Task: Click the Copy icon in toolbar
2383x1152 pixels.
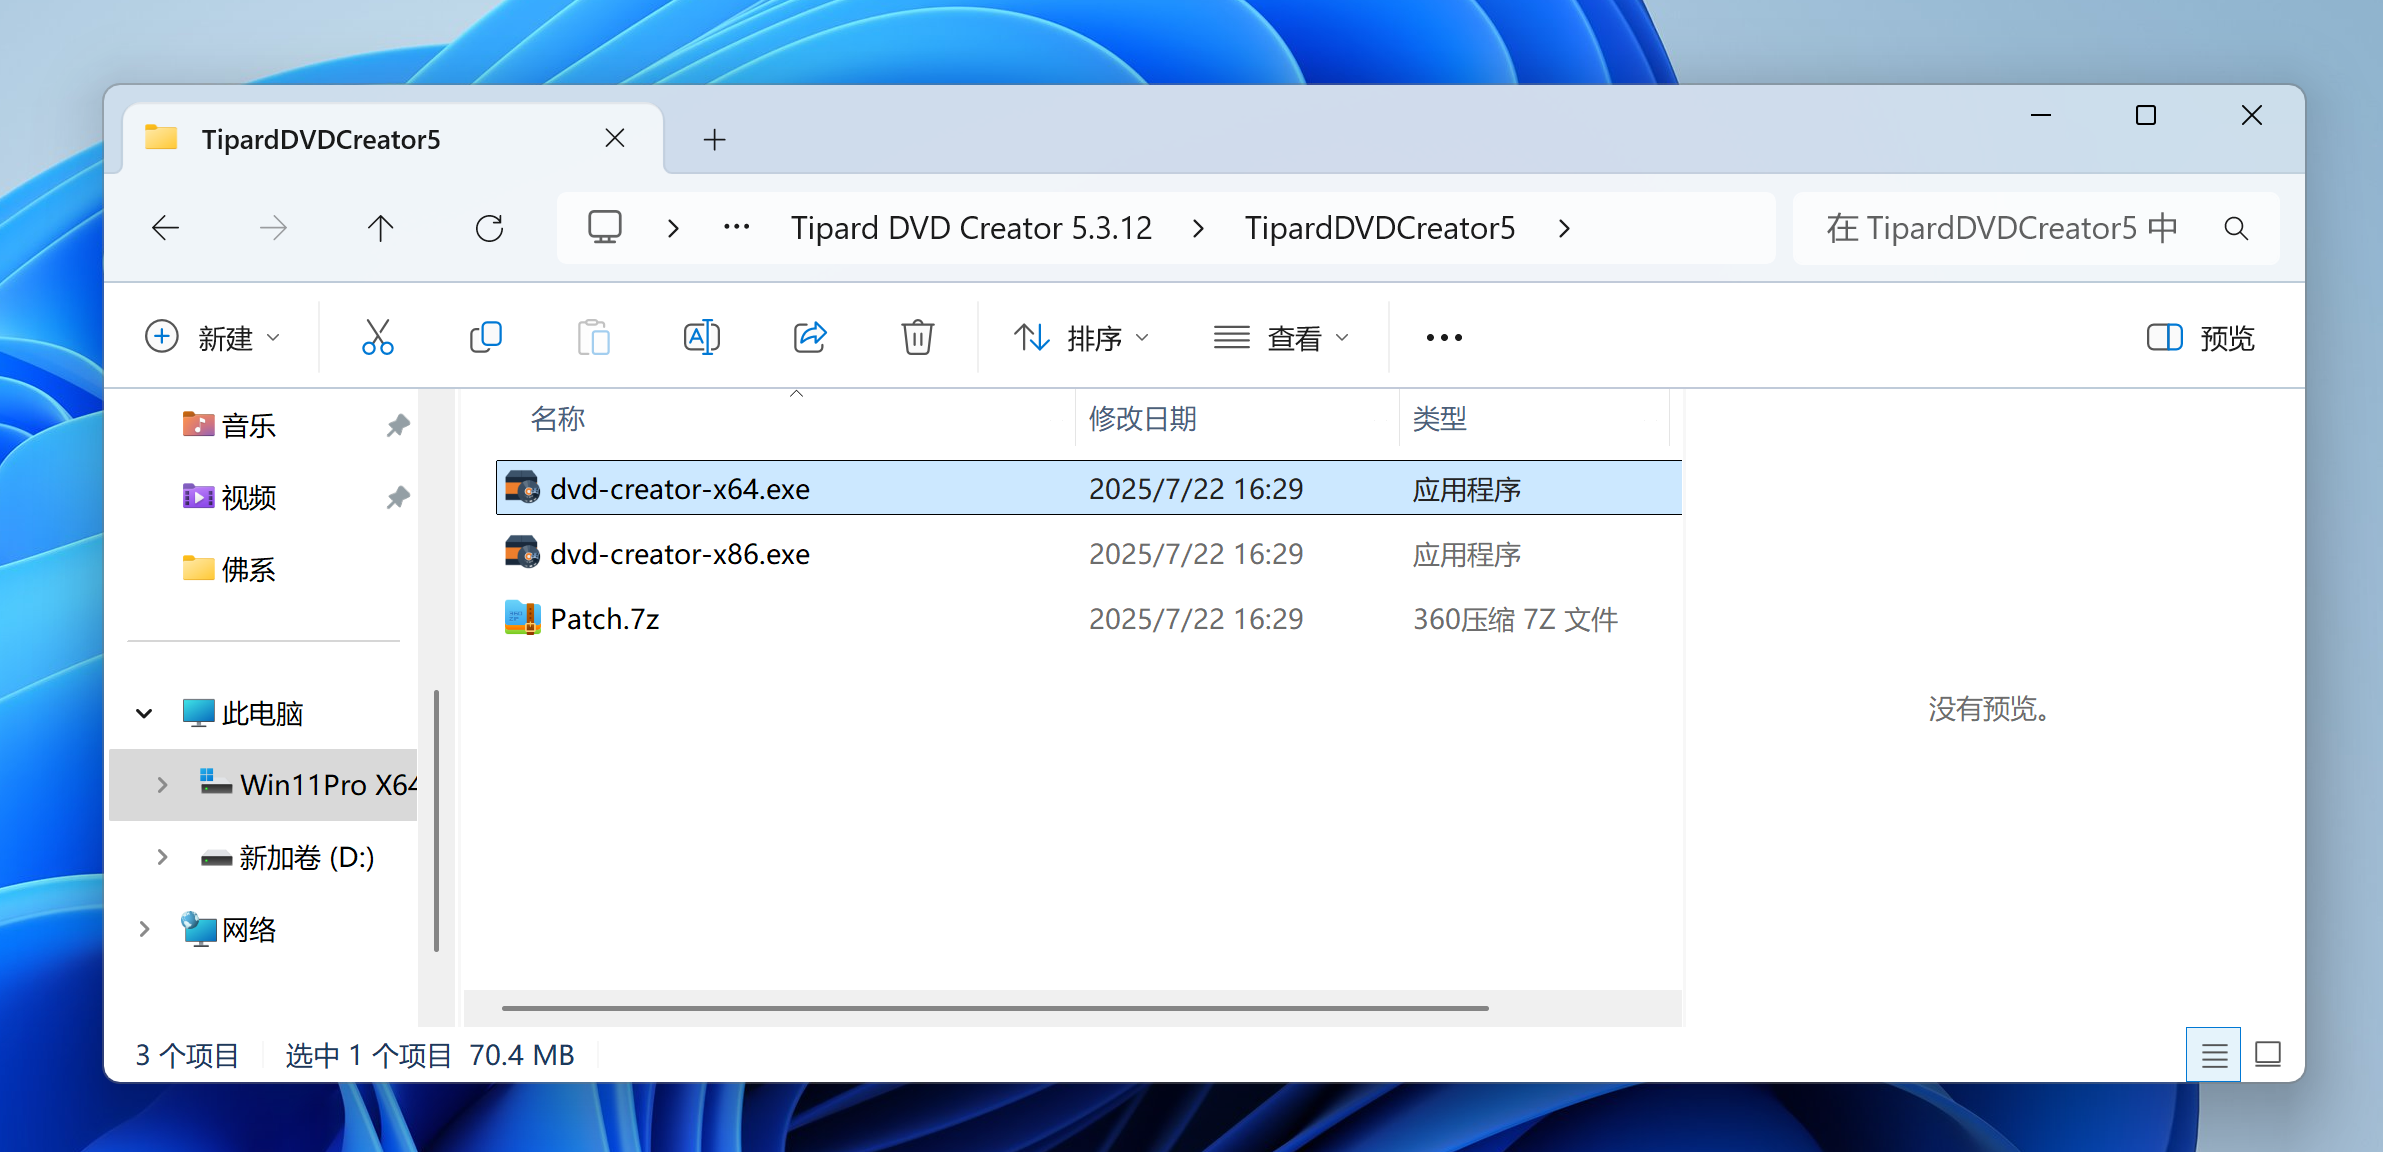Action: click(485, 338)
